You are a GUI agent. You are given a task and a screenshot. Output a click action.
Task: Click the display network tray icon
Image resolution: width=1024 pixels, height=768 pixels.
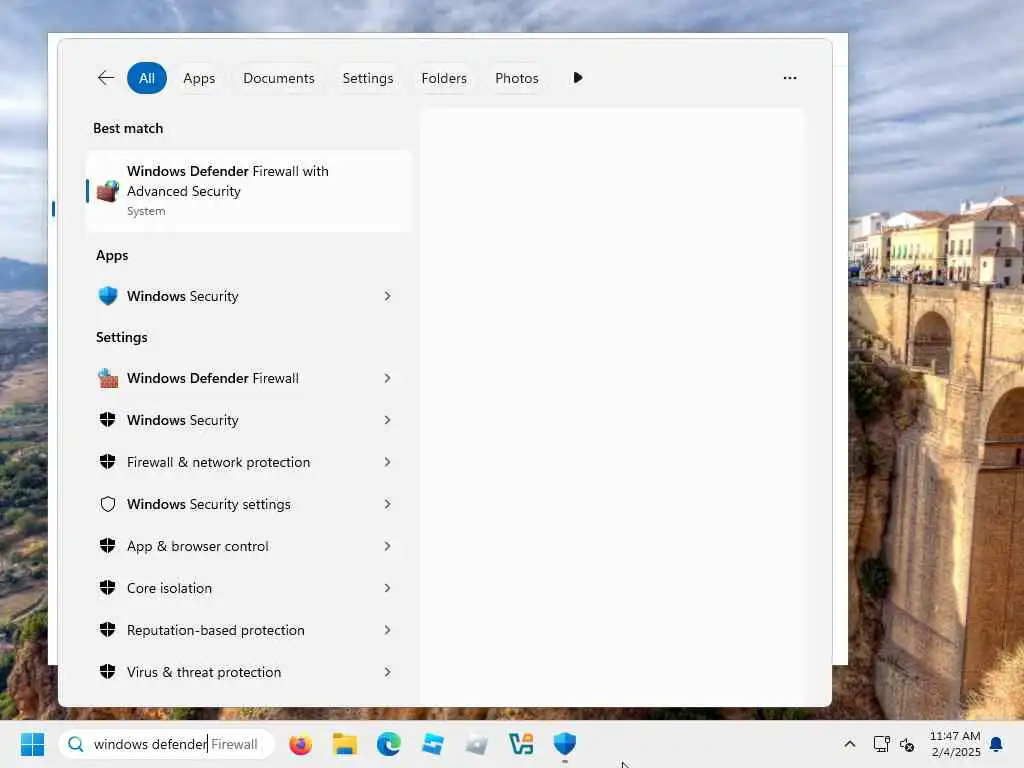(882, 744)
